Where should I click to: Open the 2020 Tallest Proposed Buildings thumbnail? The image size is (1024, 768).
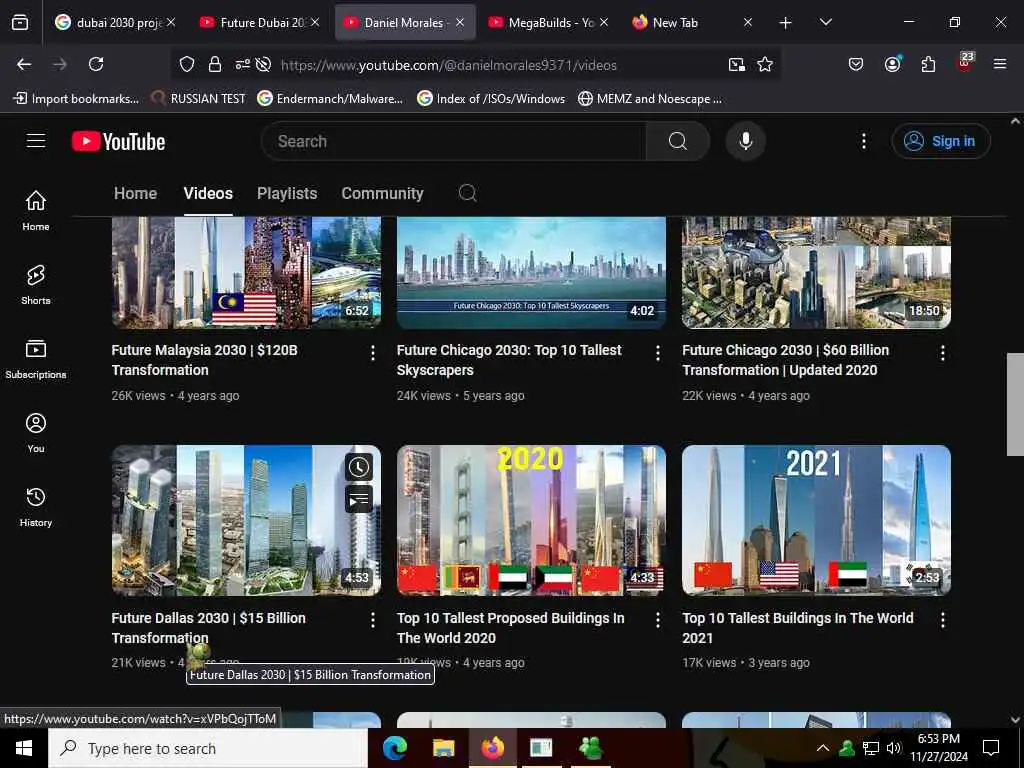[531, 520]
